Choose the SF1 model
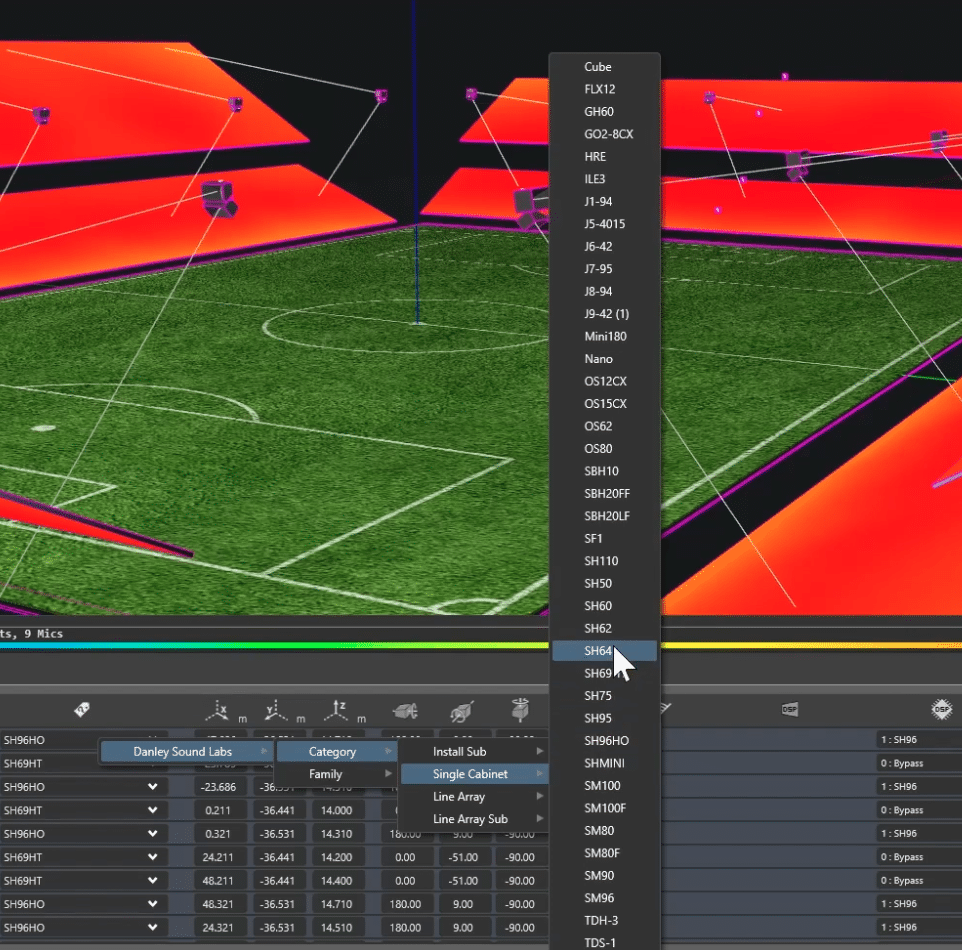 tap(604, 538)
